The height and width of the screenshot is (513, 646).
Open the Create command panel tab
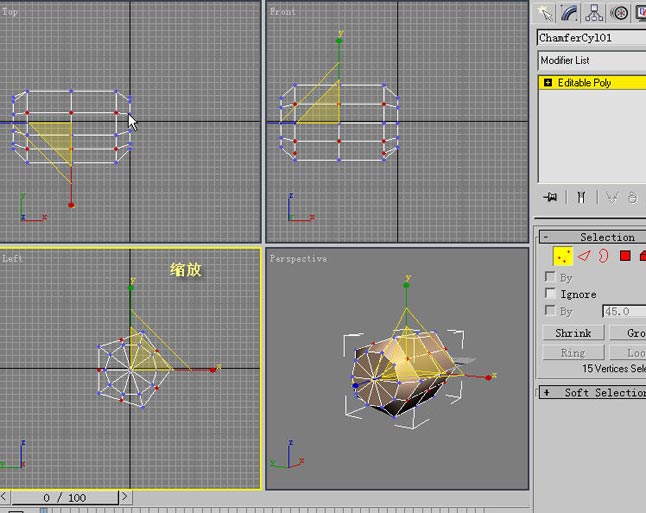pyautogui.click(x=545, y=14)
